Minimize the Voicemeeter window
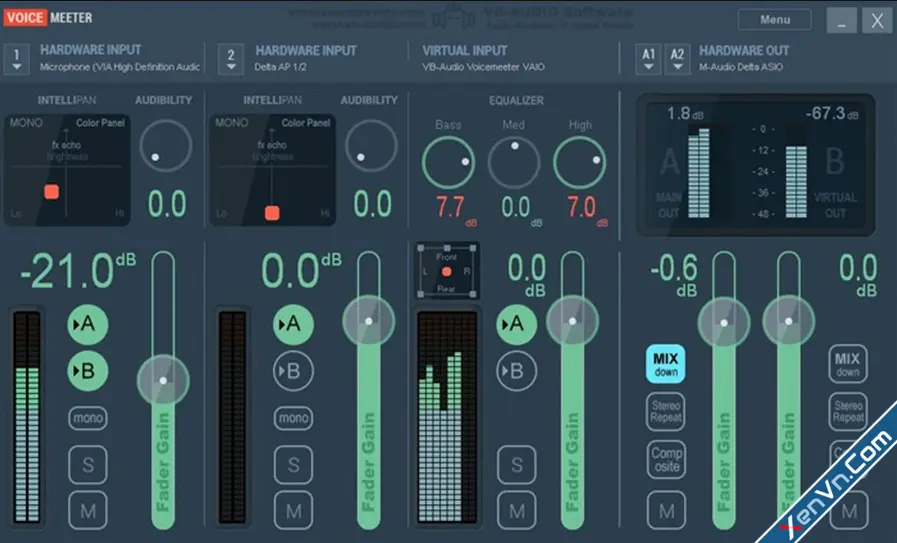897x543 pixels. (842, 21)
